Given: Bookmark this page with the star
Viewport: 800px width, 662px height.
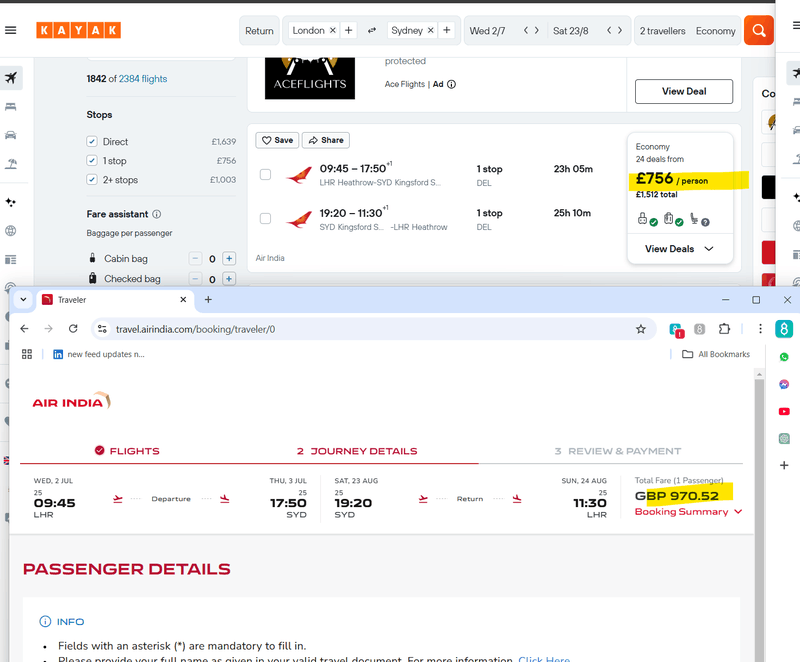Looking at the screenshot, I should [x=641, y=329].
